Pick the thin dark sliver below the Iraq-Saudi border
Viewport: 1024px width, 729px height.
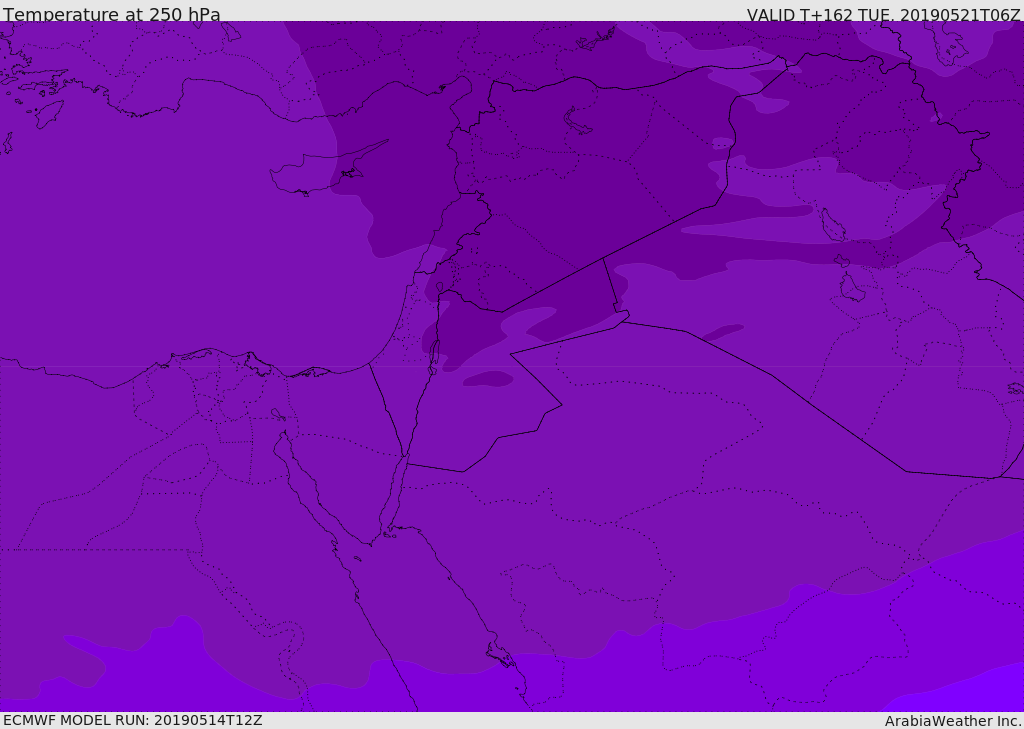(x=723, y=331)
